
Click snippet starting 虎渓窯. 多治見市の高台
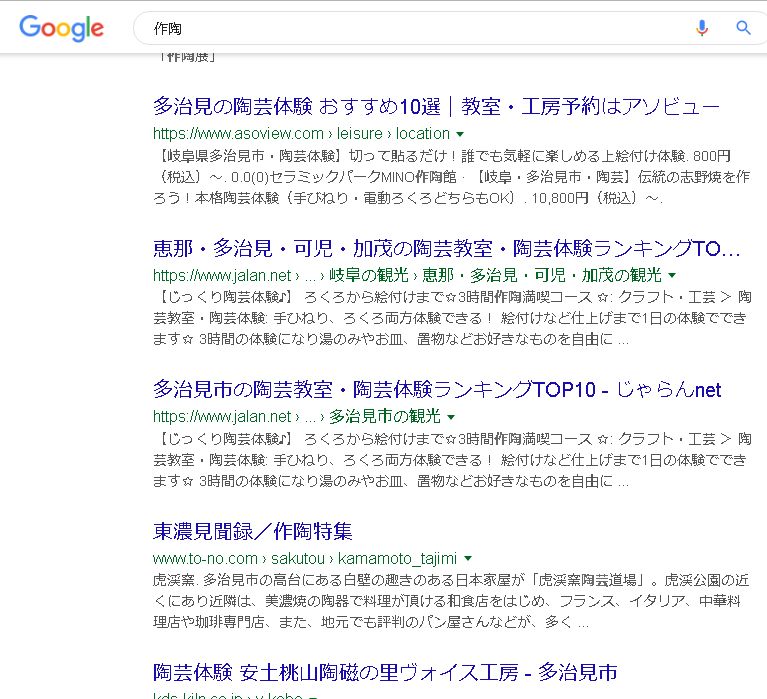[x=451, y=601]
